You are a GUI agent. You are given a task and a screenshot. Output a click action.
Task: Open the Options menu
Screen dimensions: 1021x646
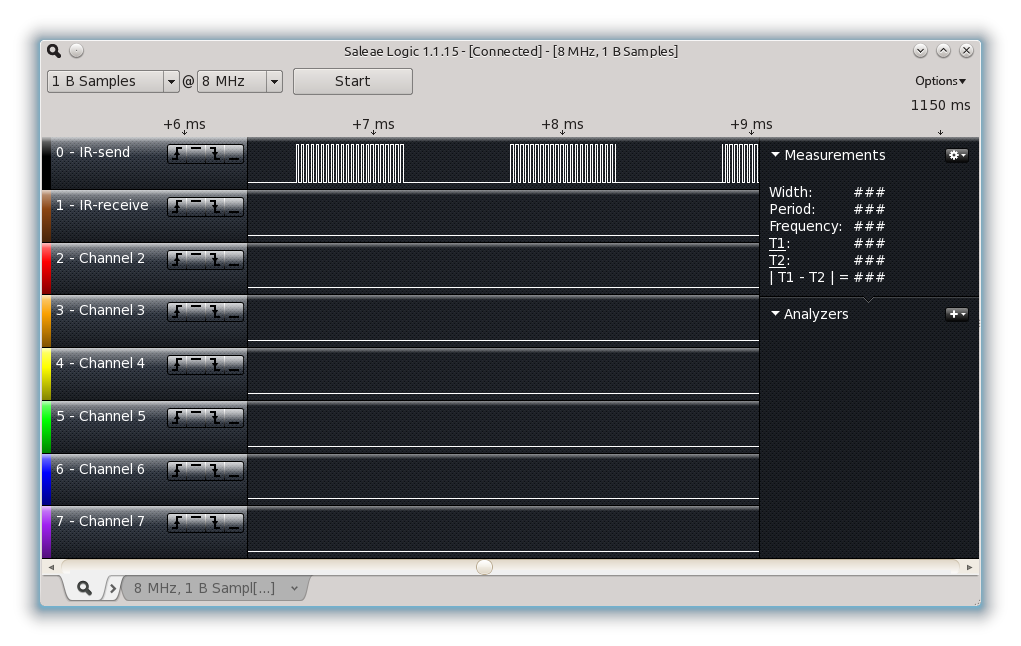point(940,81)
